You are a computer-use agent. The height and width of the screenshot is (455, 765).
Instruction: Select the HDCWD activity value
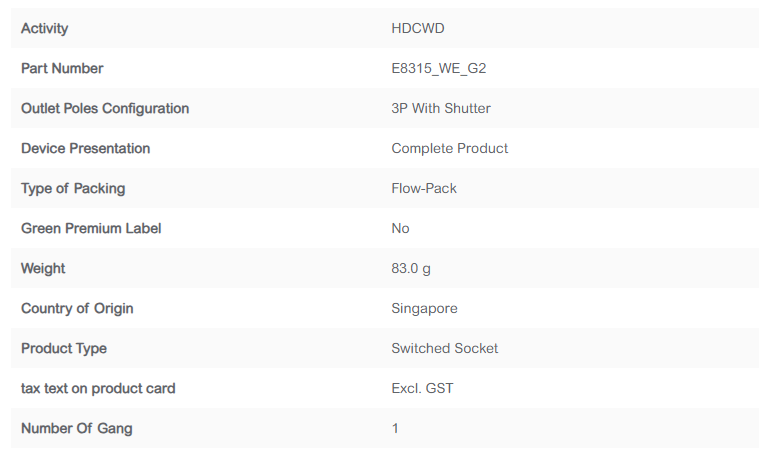click(418, 28)
